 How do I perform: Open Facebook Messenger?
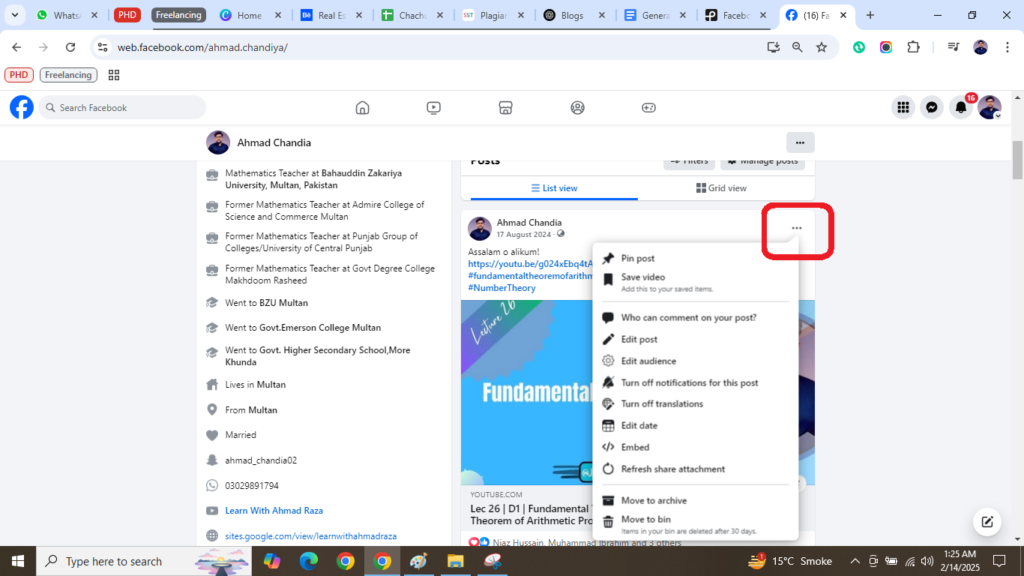[x=932, y=107]
